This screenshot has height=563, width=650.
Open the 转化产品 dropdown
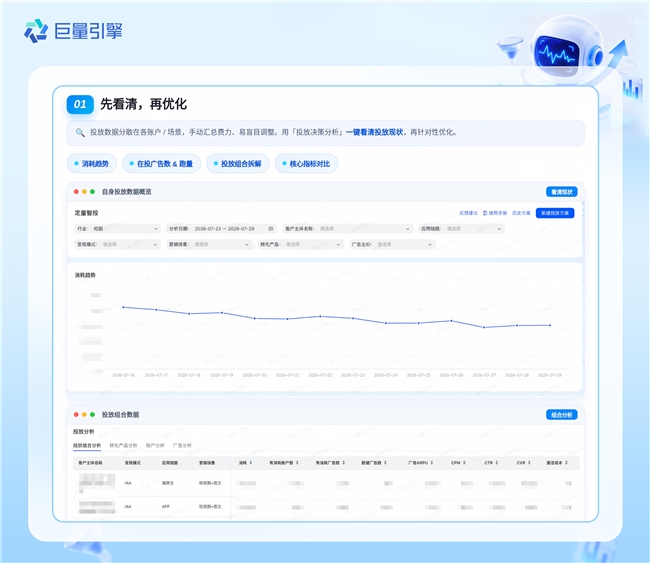[301, 244]
